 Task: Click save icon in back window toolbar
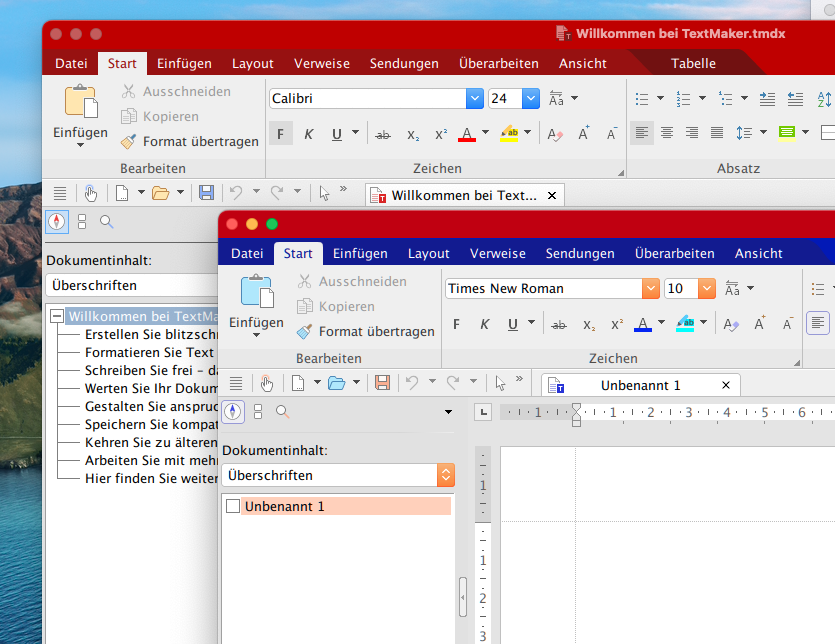206,192
